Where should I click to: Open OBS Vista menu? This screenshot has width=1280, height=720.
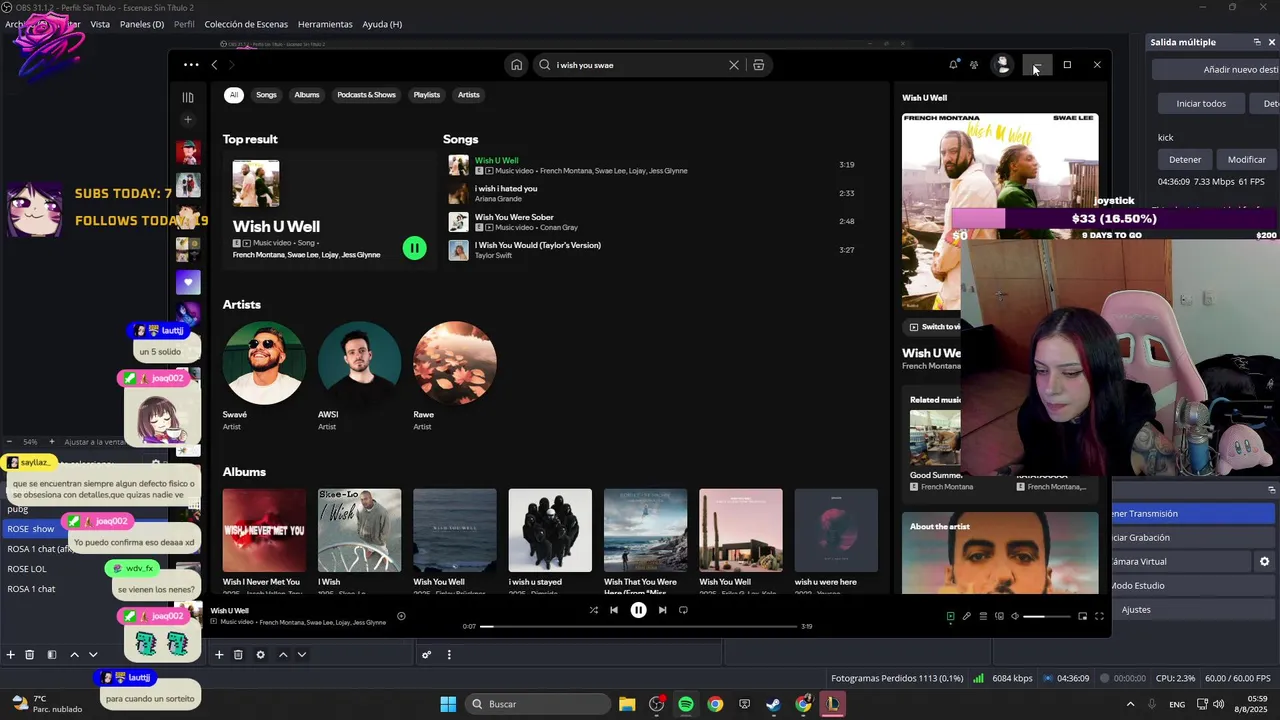[100, 24]
